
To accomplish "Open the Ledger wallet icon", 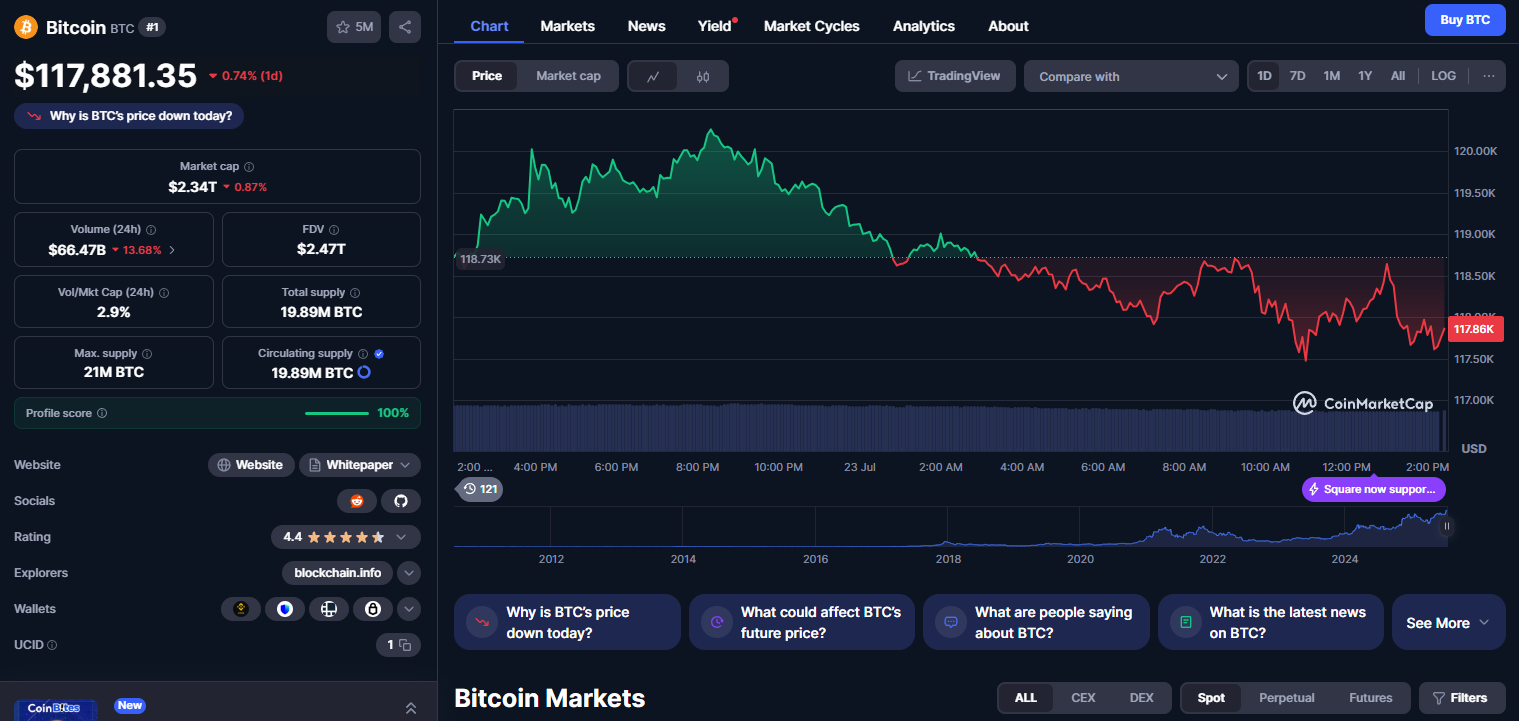I will tap(329, 609).
